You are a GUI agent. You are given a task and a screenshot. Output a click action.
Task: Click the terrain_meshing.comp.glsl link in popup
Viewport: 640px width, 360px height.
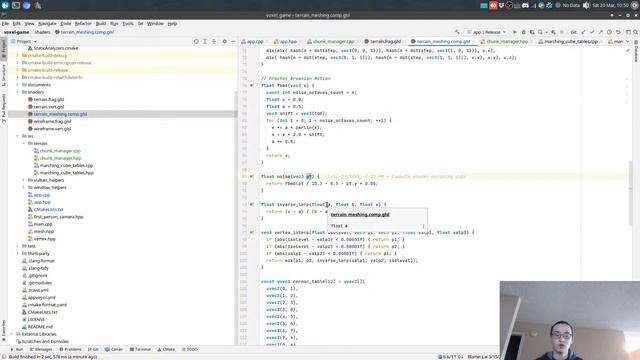[x=360, y=215]
